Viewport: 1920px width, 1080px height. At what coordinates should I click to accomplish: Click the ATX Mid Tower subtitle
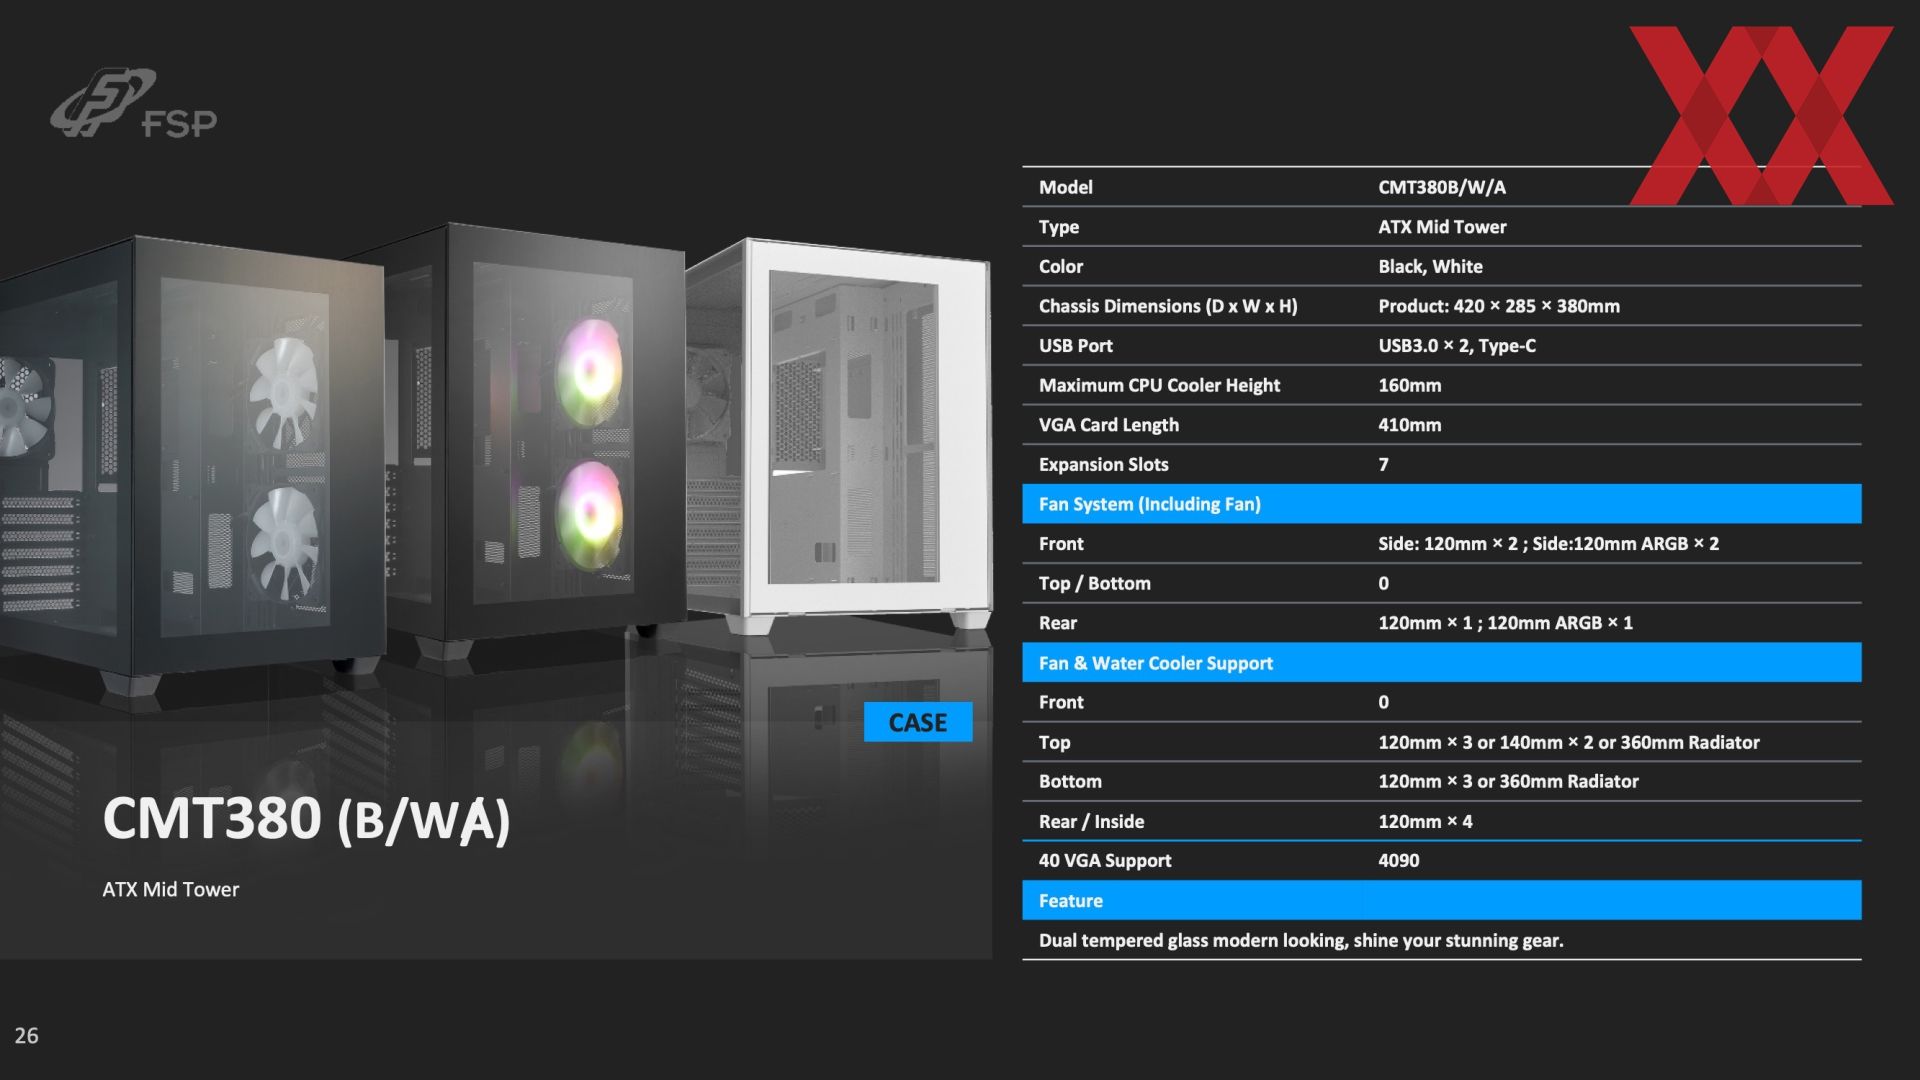(x=171, y=889)
